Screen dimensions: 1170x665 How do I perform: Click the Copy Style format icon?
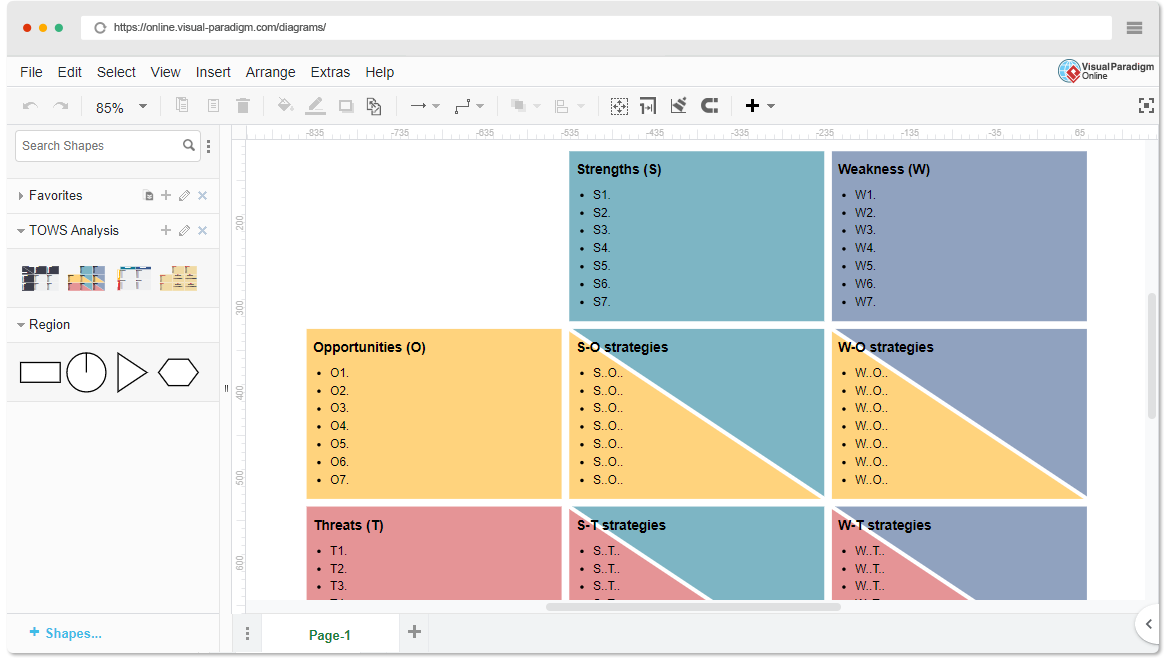374,106
